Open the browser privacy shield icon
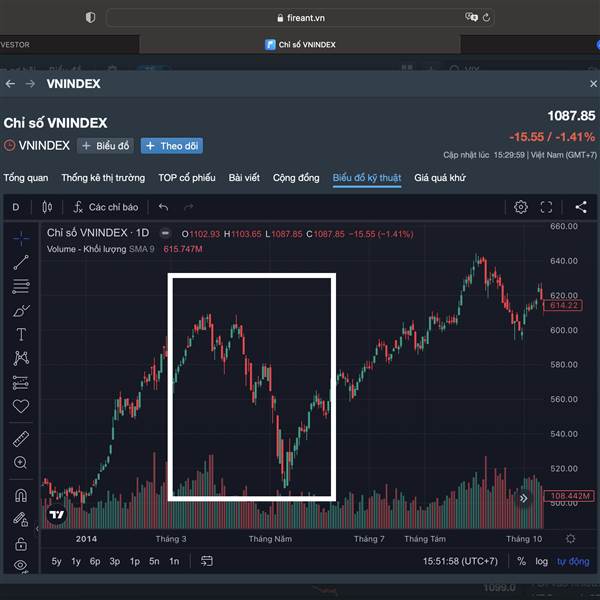This screenshot has width=600, height=600. click(90, 18)
